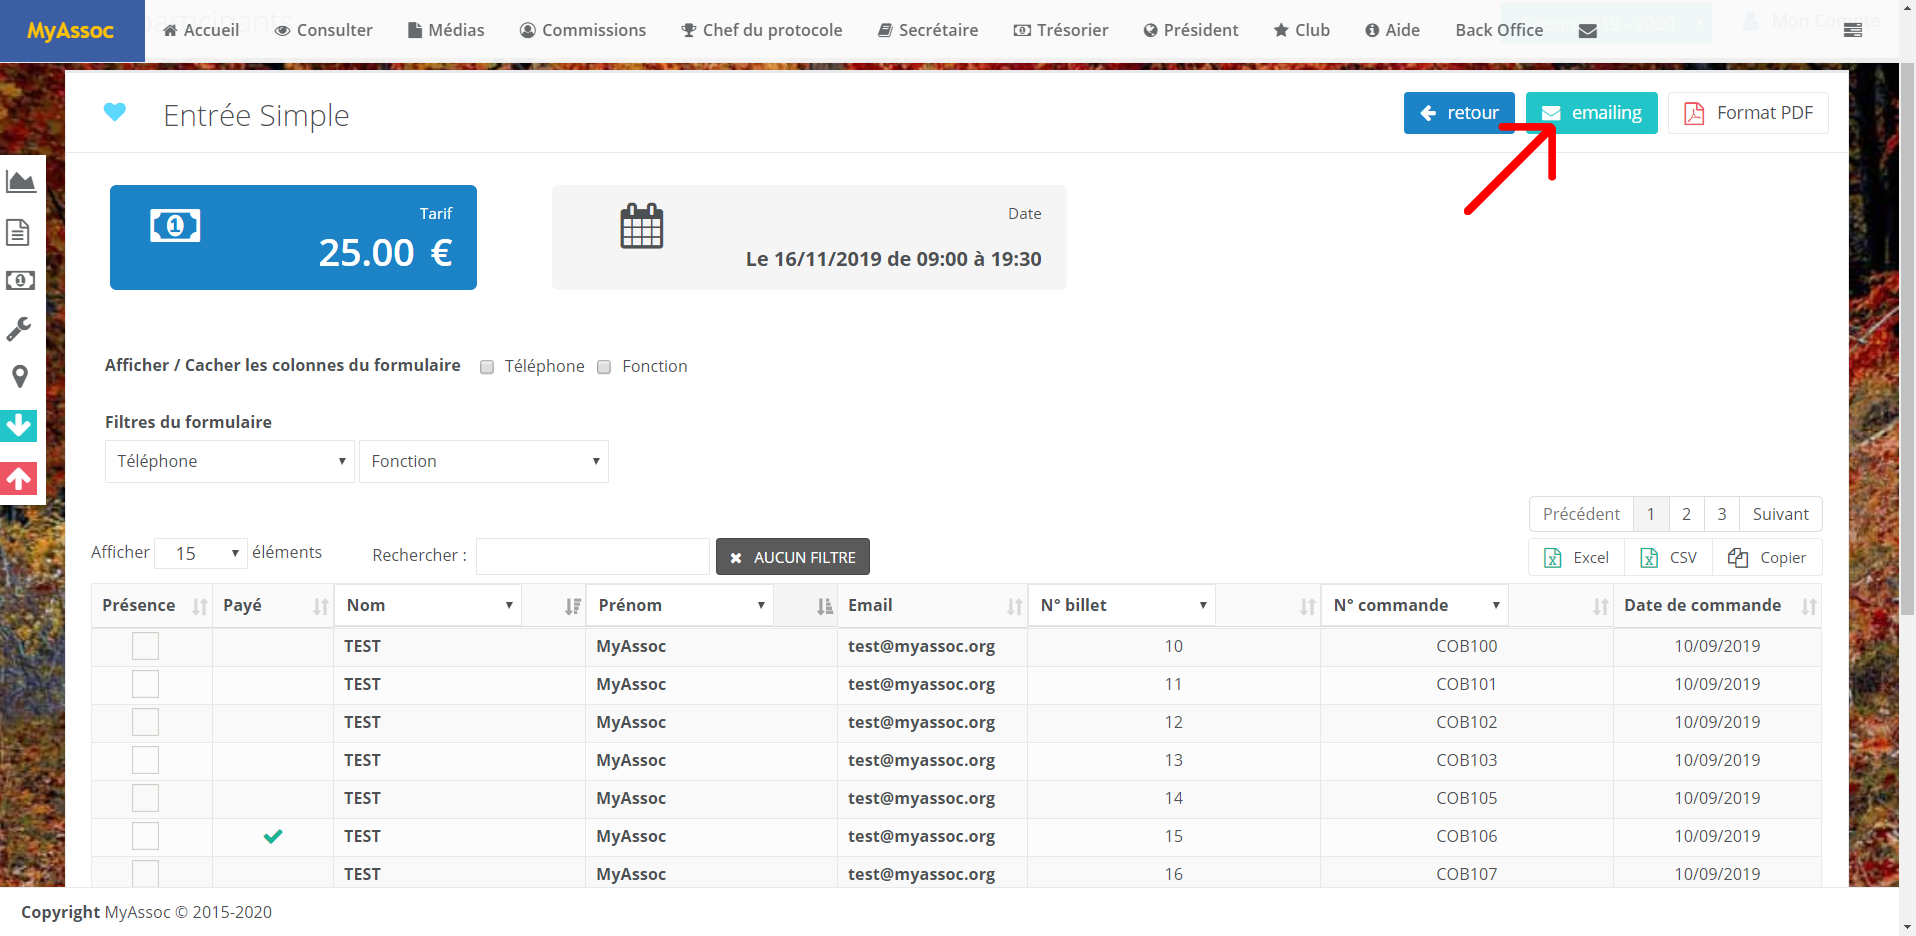Click the wrench tool icon in sidebar
1916x936 pixels.
click(x=19, y=329)
